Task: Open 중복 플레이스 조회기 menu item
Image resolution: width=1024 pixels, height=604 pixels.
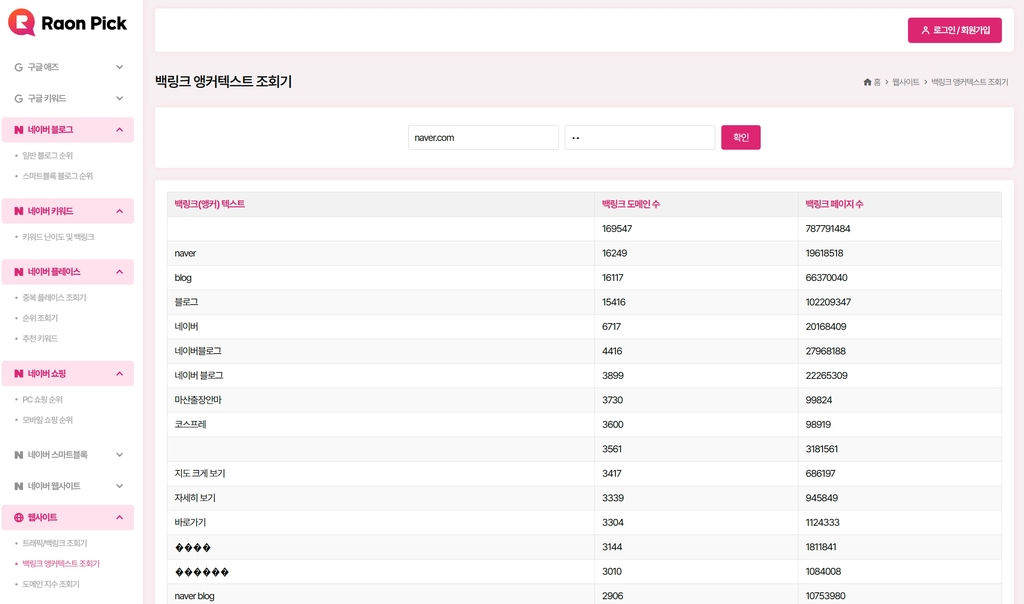Action: click(x=54, y=298)
